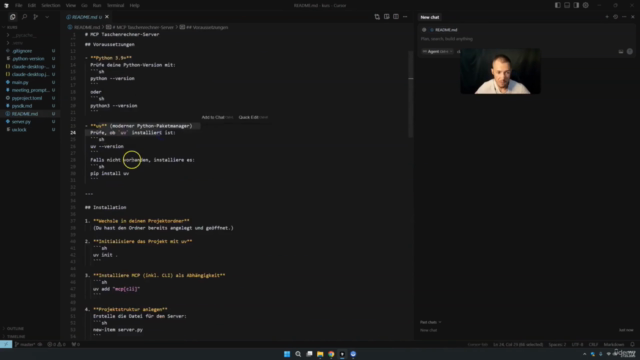Toggle the AI pane layout icon
This screenshot has height=360, width=640.
pyautogui.click(x=576, y=5)
